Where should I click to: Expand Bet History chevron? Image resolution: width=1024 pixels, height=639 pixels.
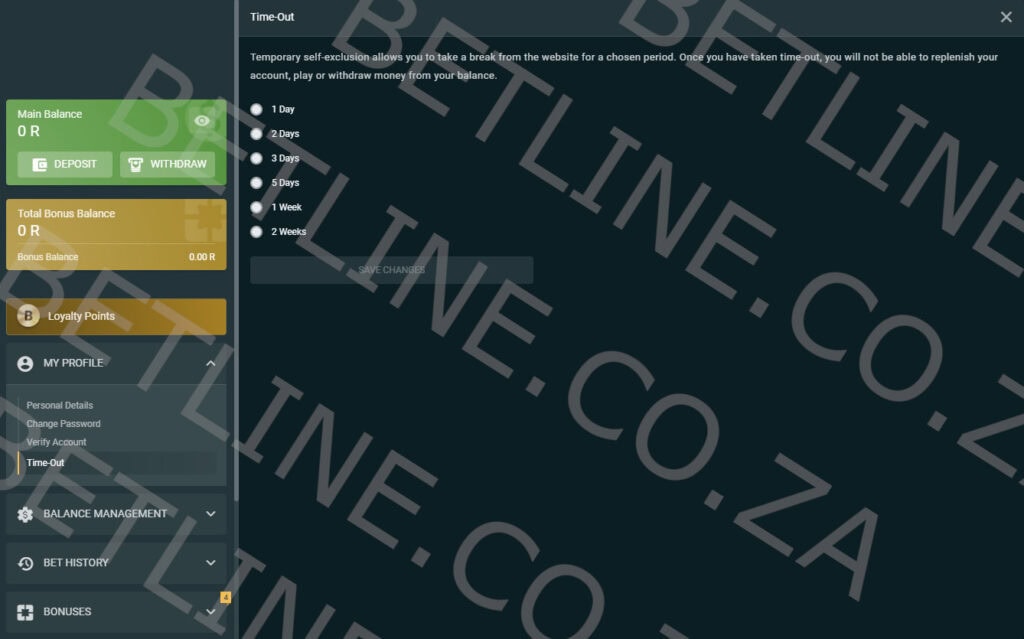(210, 563)
